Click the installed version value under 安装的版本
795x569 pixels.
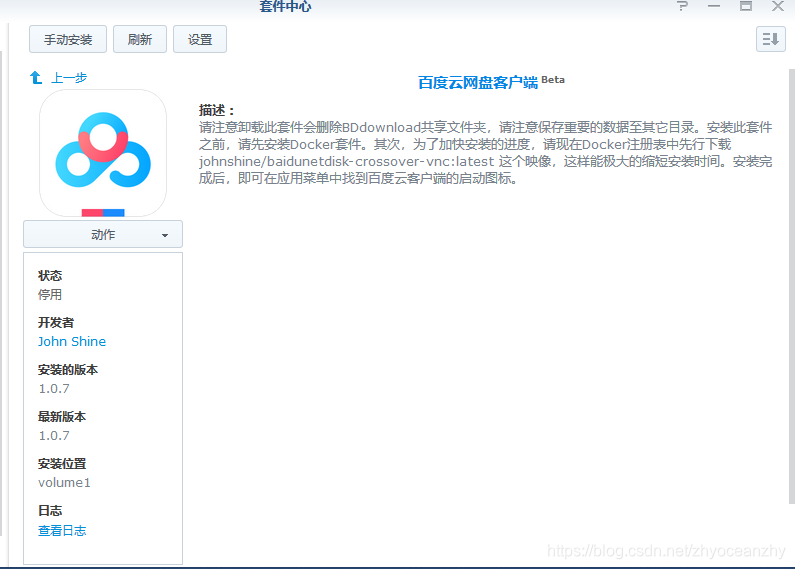54,389
